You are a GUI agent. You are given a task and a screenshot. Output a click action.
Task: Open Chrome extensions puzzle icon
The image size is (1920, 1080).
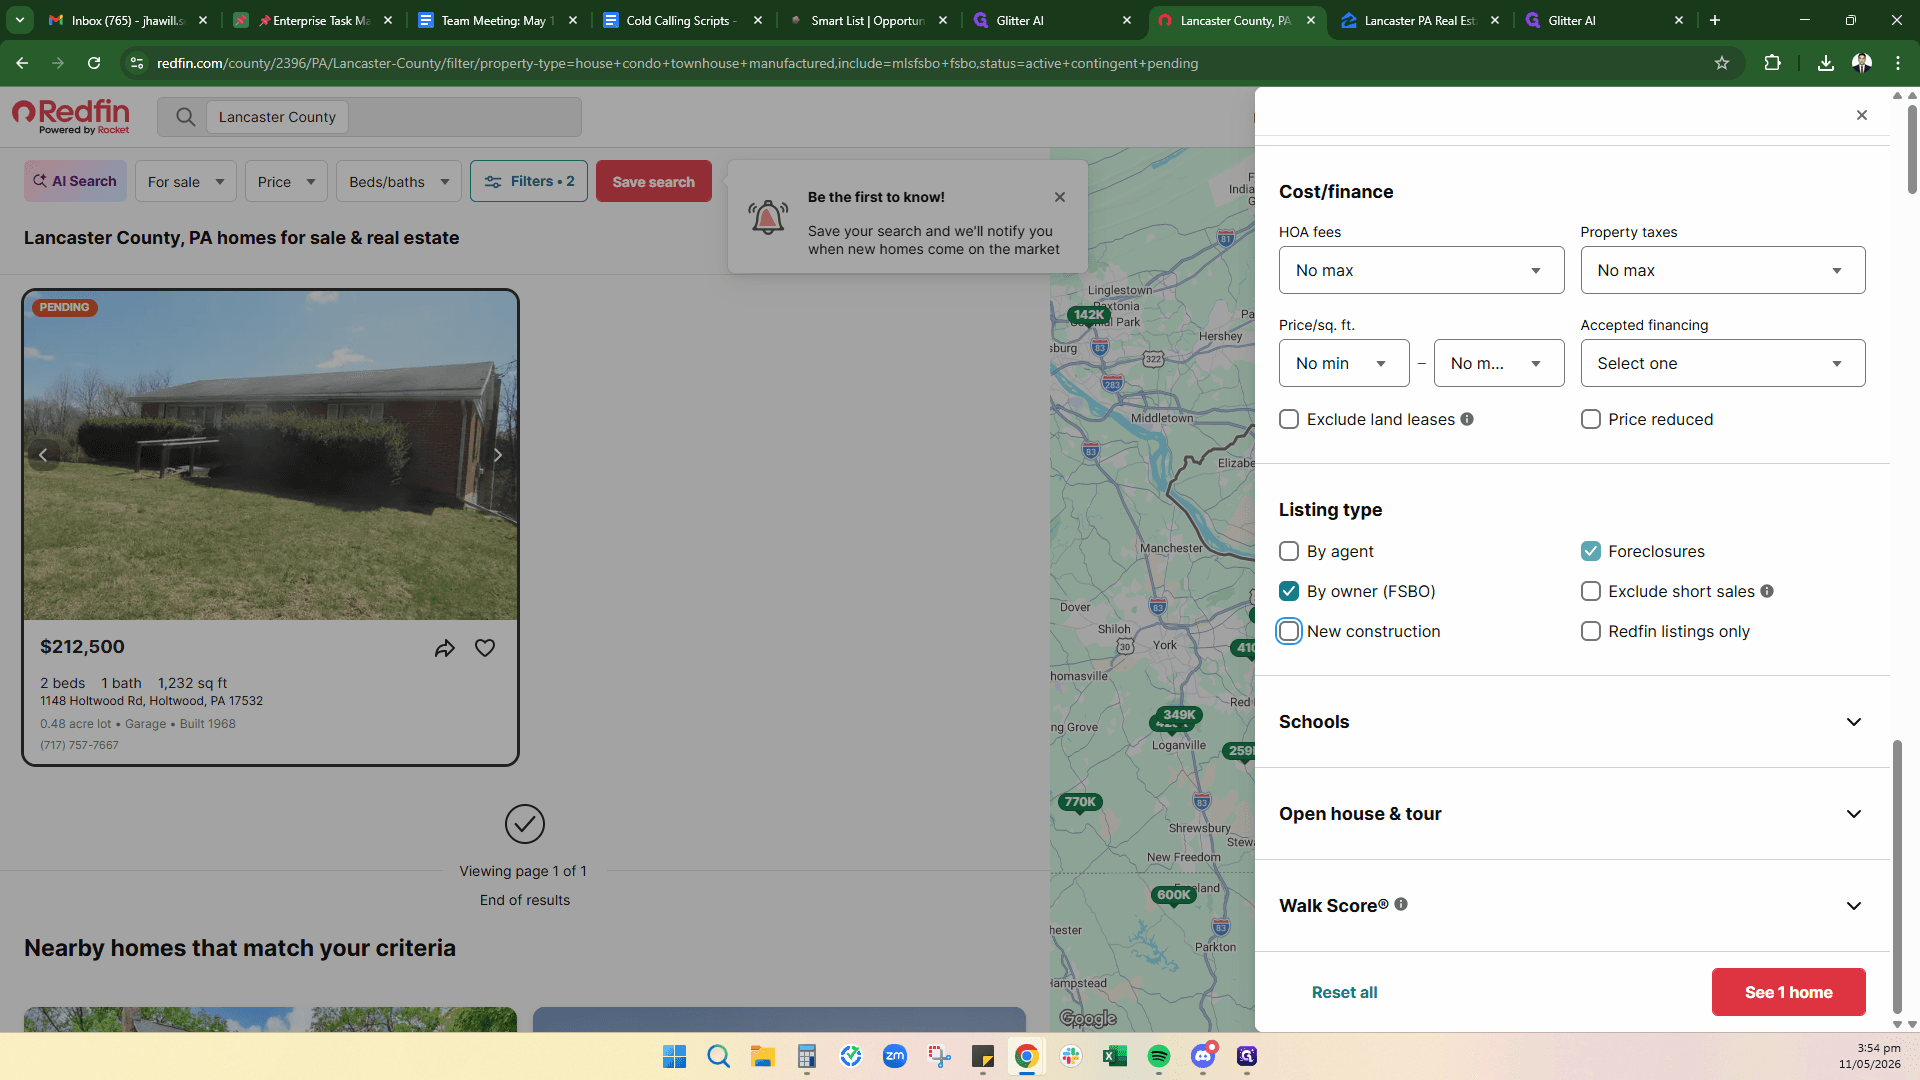(1772, 63)
